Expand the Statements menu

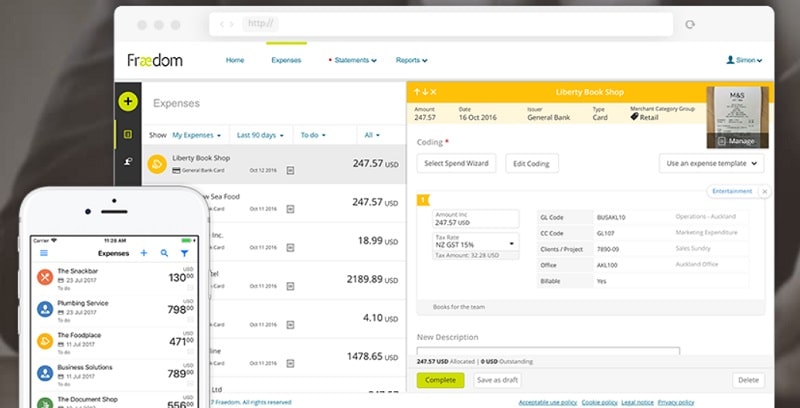coord(355,60)
